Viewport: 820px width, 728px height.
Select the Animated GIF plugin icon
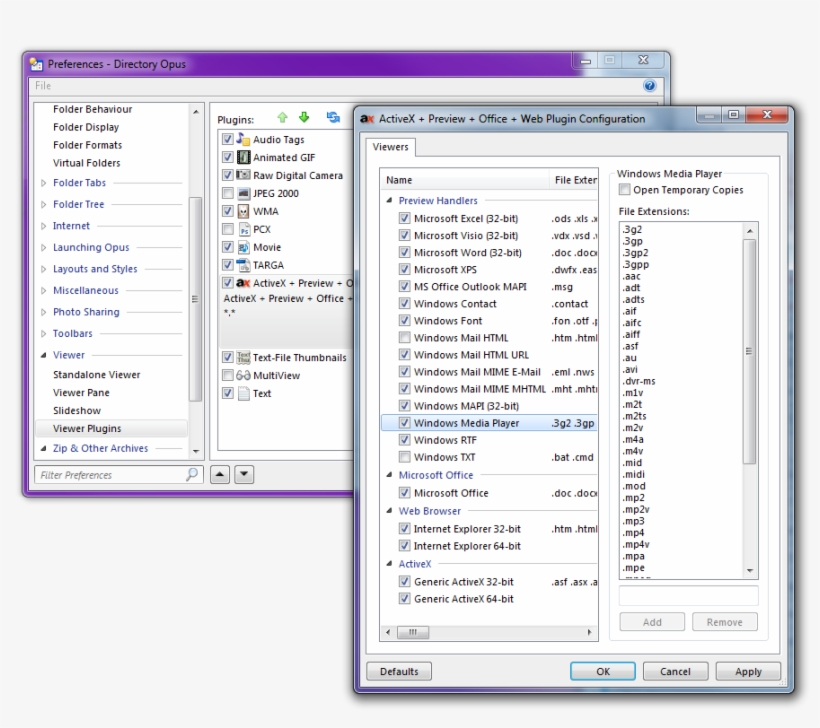[243, 157]
